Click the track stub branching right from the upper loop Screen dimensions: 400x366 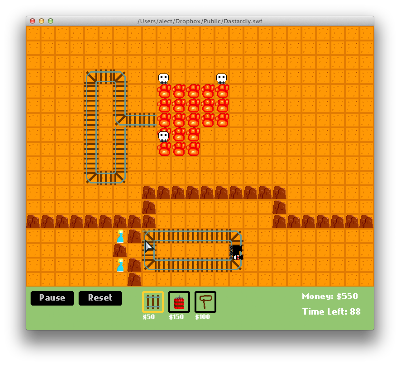point(142,120)
